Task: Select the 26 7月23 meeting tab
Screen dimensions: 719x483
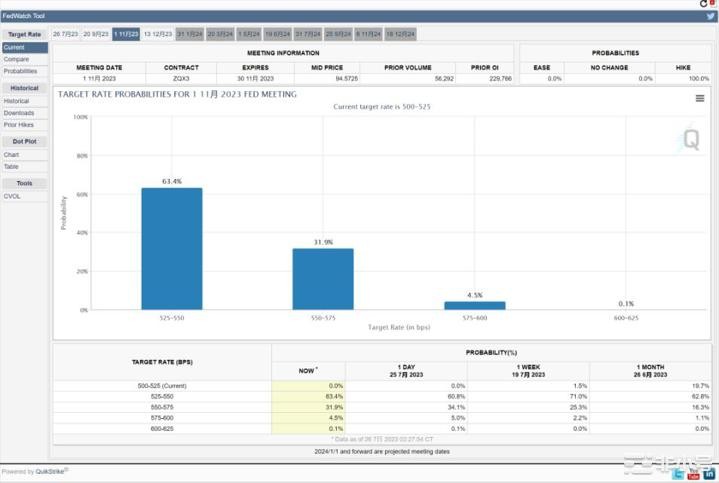Action: tap(65, 34)
